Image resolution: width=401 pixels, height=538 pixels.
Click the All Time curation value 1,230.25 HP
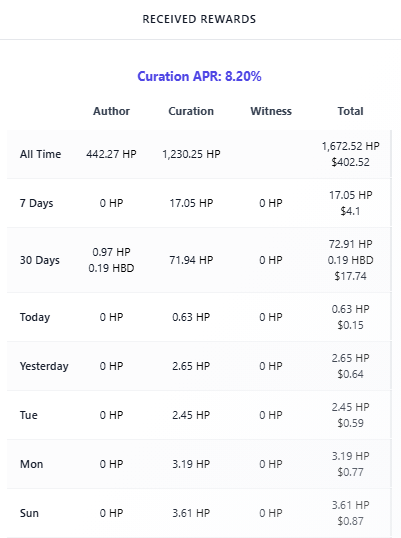click(191, 154)
